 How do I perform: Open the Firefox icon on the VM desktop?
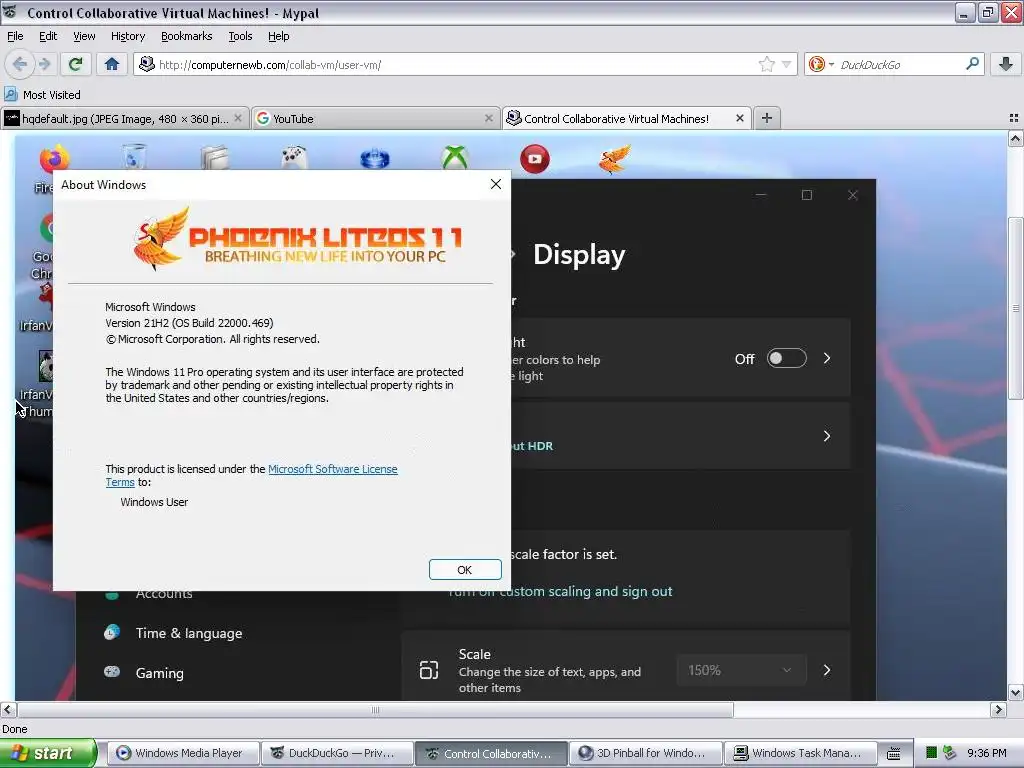coord(54,159)
